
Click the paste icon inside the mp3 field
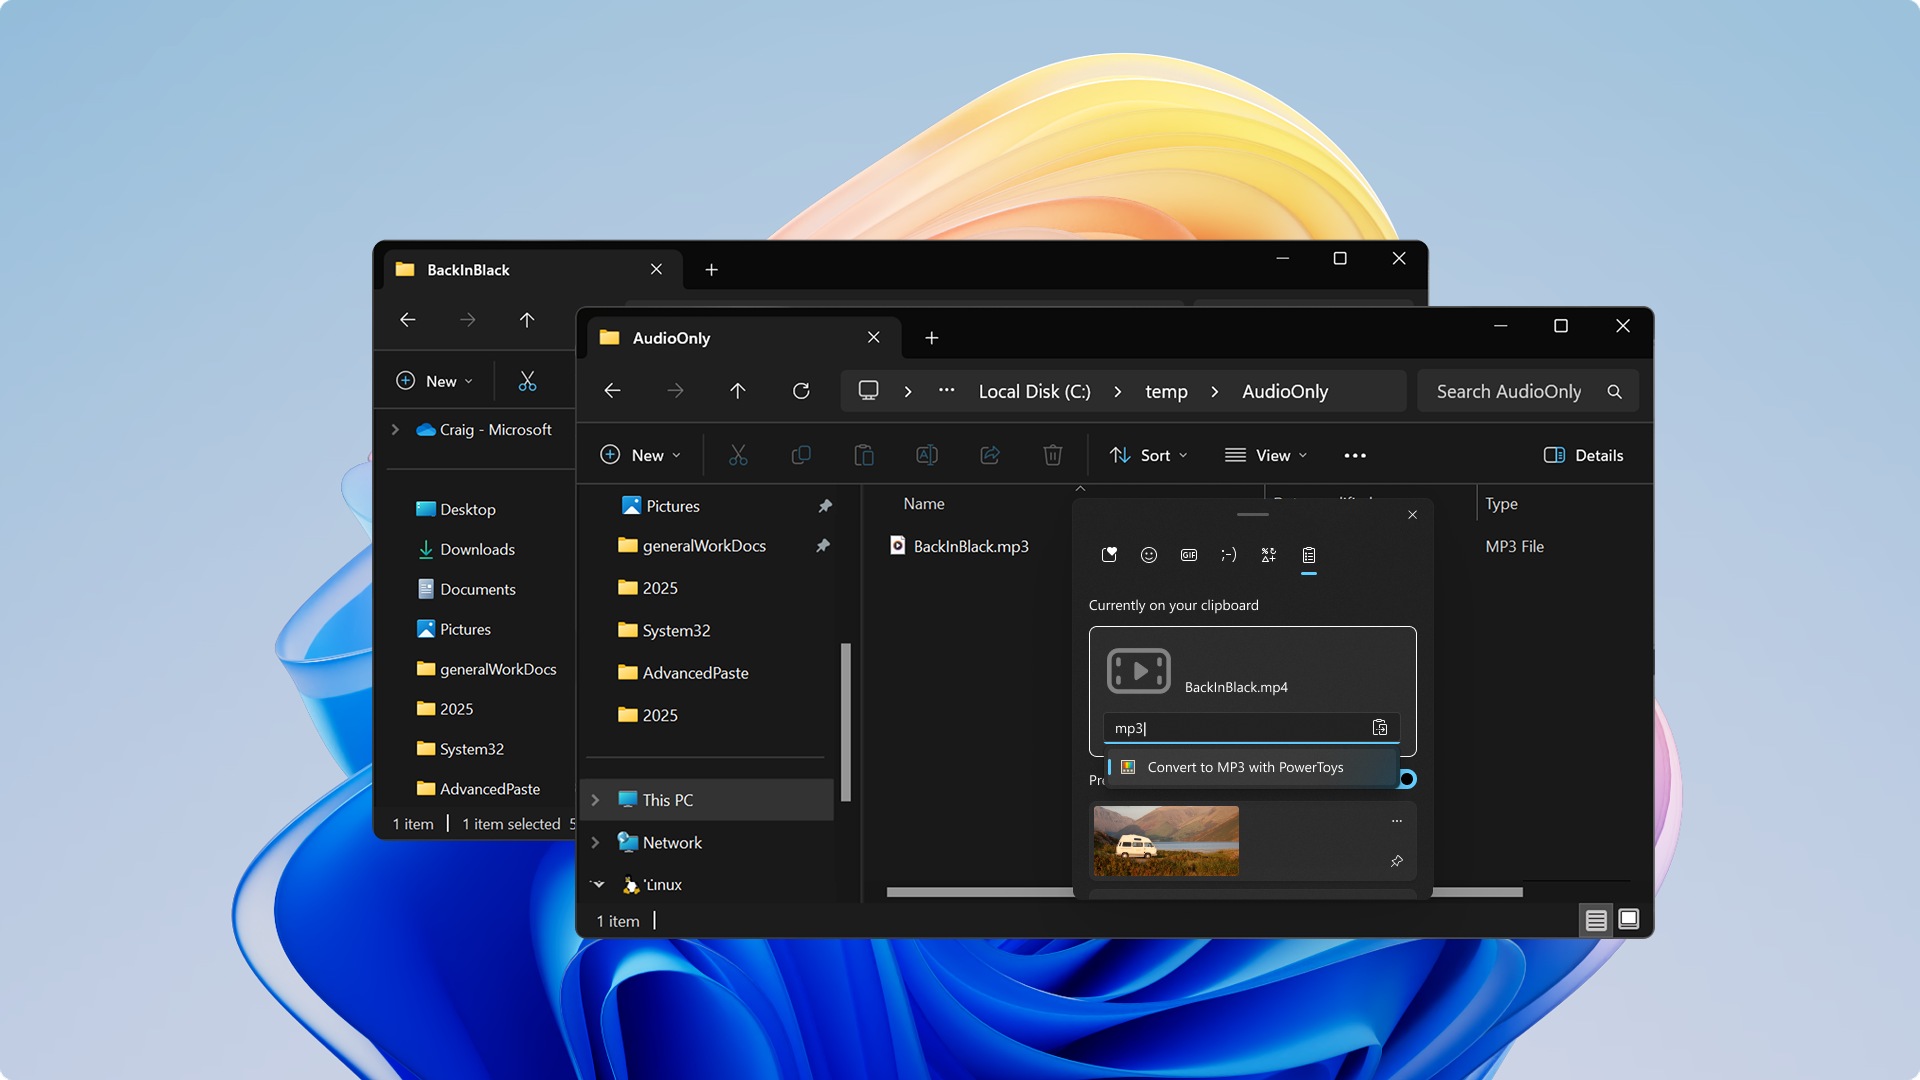tap(1380, 728)
